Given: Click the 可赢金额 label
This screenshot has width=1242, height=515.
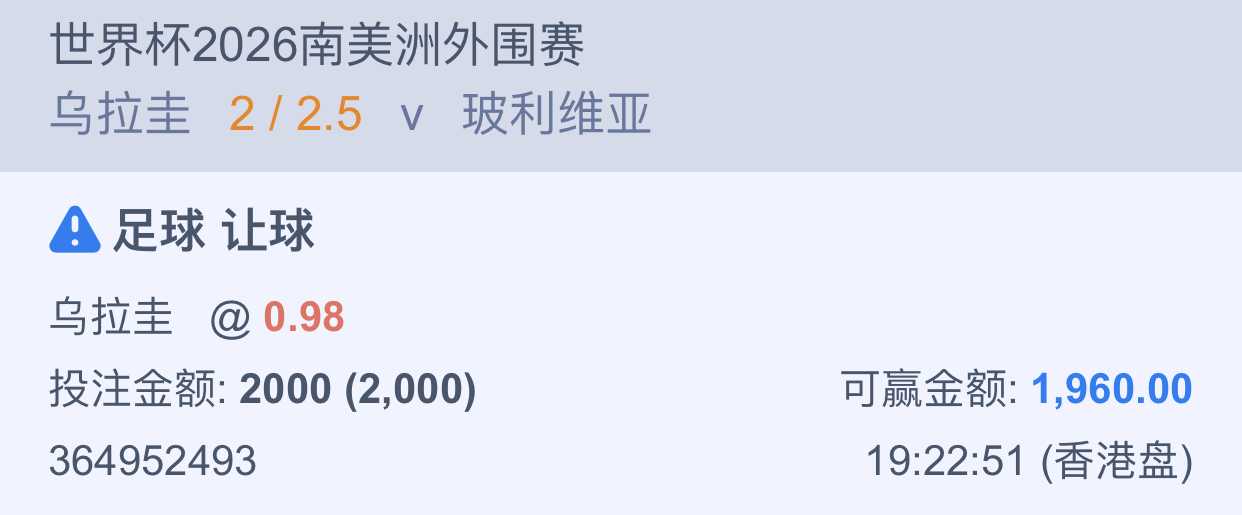Looking at the screenshot, I should (930, 390).
